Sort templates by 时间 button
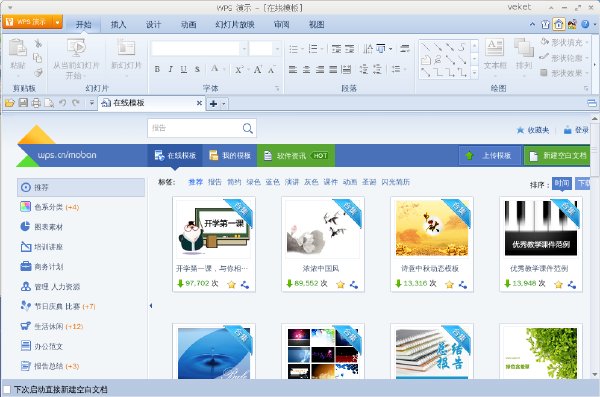The height and width of the screenshot is (397, 600). [x=562, y=184]
